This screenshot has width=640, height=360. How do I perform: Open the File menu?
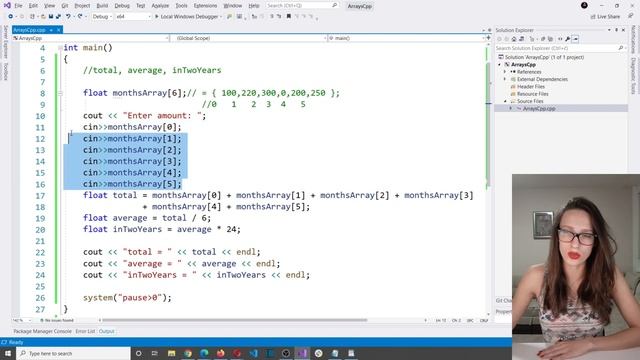(x=18, y=6)
